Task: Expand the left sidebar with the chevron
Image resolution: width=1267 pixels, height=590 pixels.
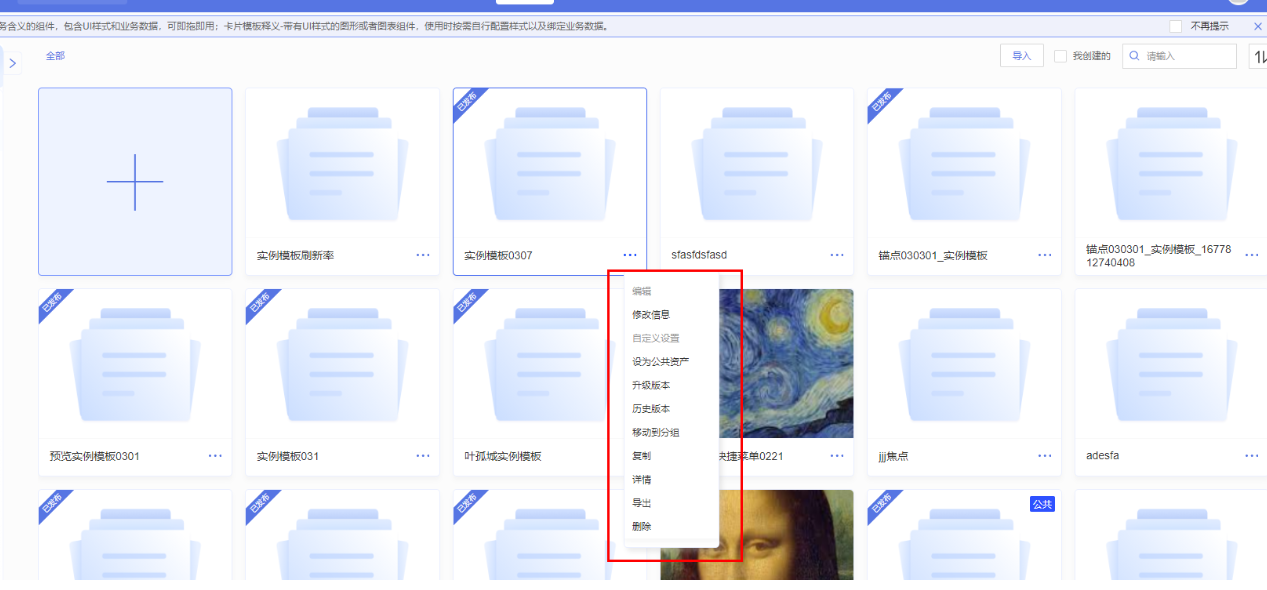Action: [x=13, y=63]
